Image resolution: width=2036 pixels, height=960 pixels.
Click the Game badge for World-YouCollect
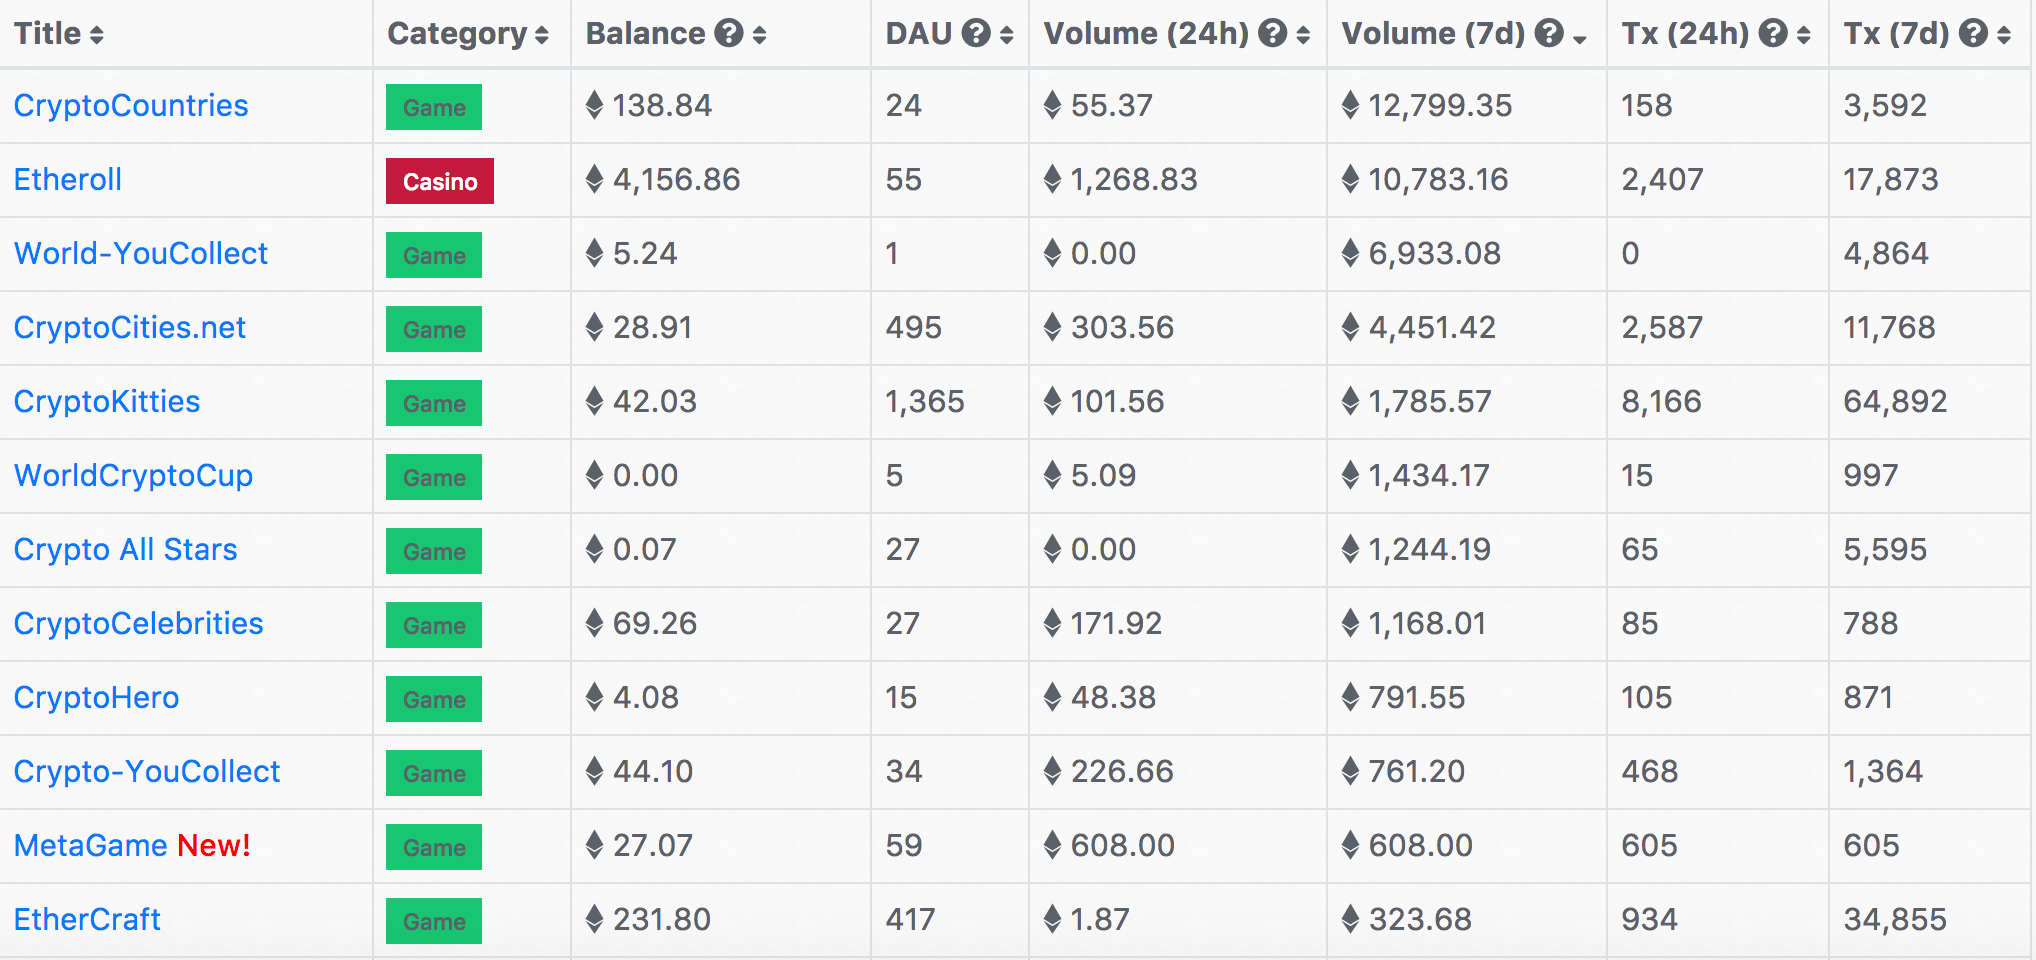click(434, 255)
